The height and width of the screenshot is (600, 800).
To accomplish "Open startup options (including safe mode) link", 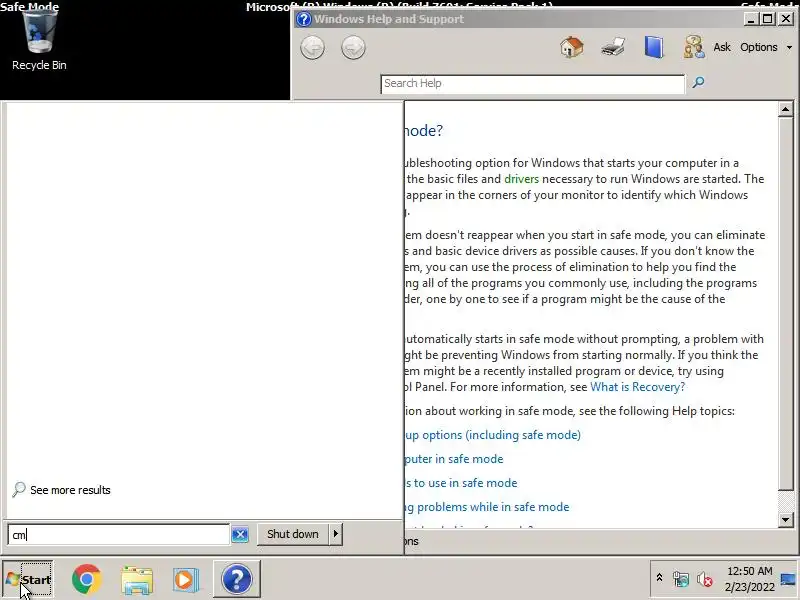I will [492, 435].
